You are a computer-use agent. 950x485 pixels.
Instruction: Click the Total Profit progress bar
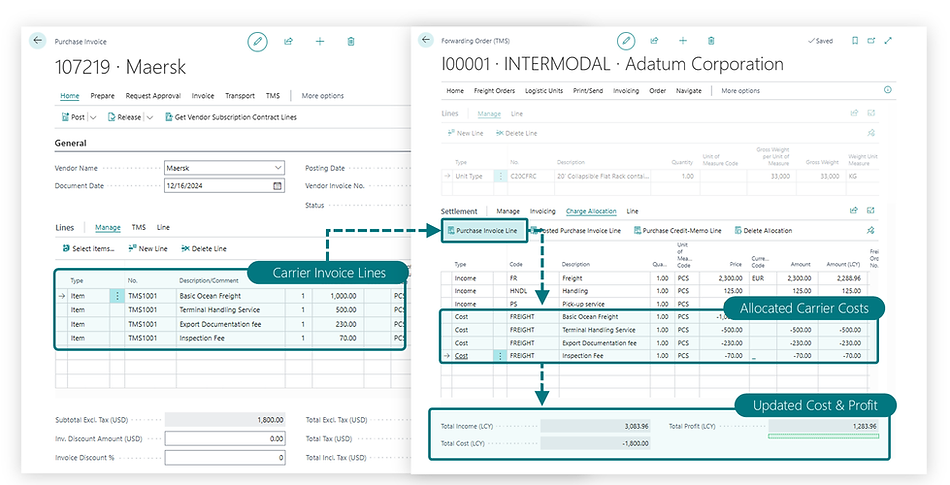pos(823,436)
